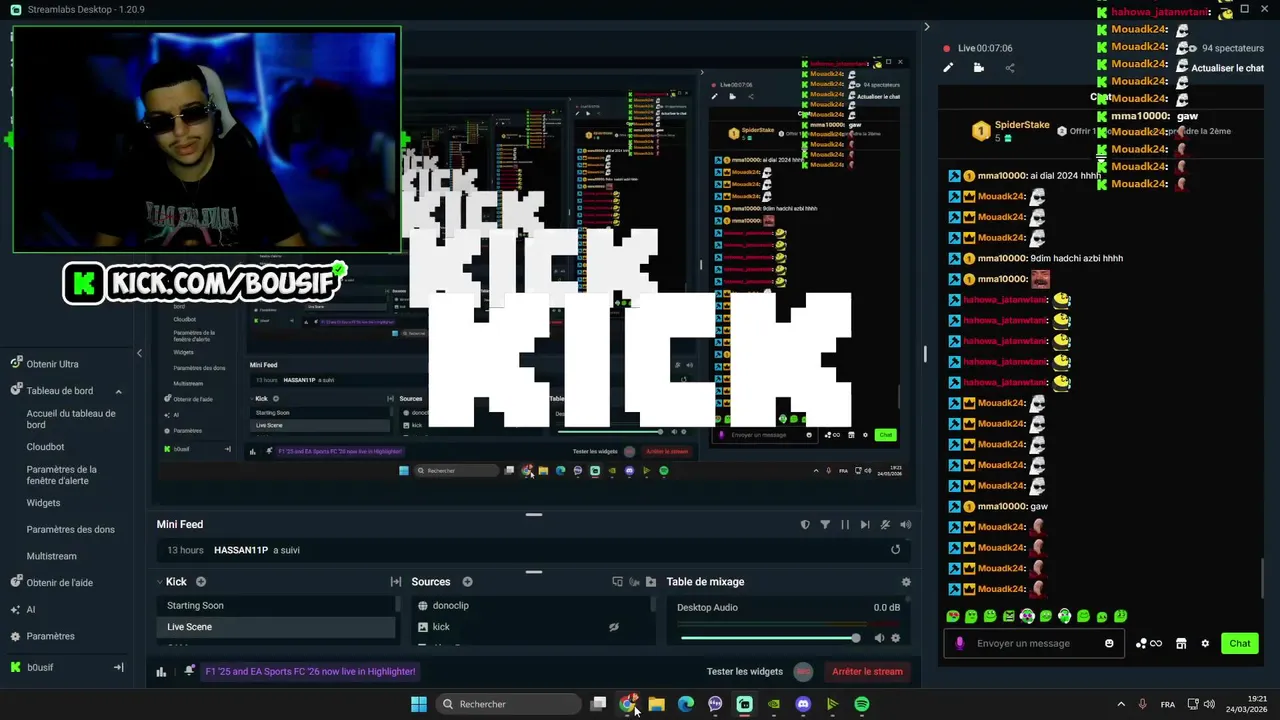Click Actualiser le chat
This screenshot has height=720, width=1280.
click(1228, 68)
